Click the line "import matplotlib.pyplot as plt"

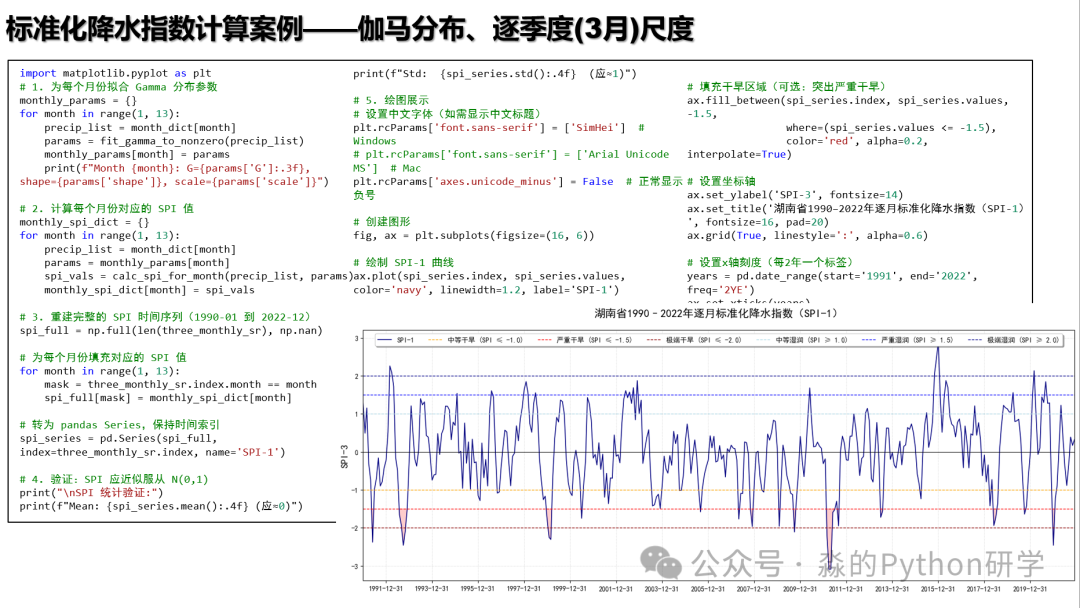[x=115, y=73]
